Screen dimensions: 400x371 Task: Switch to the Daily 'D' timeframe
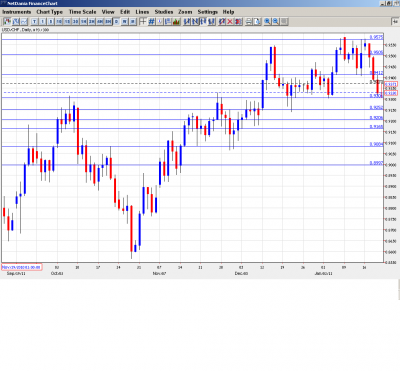[116, 22]
